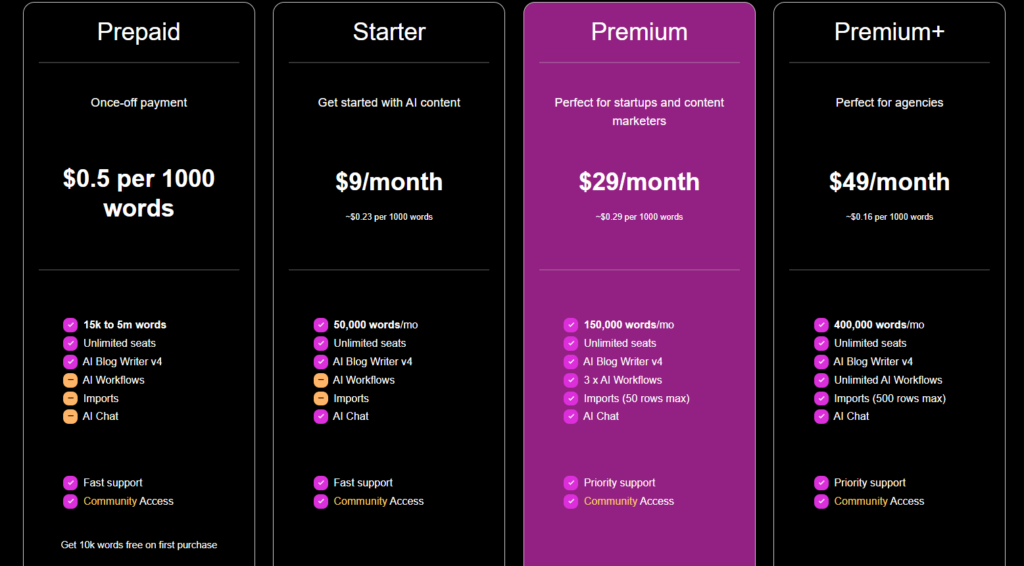Viewport: 1024px width, 566px height.
Task: Click the $0.5 per 1000 words Prepaid price
Action: click(139, 193)
